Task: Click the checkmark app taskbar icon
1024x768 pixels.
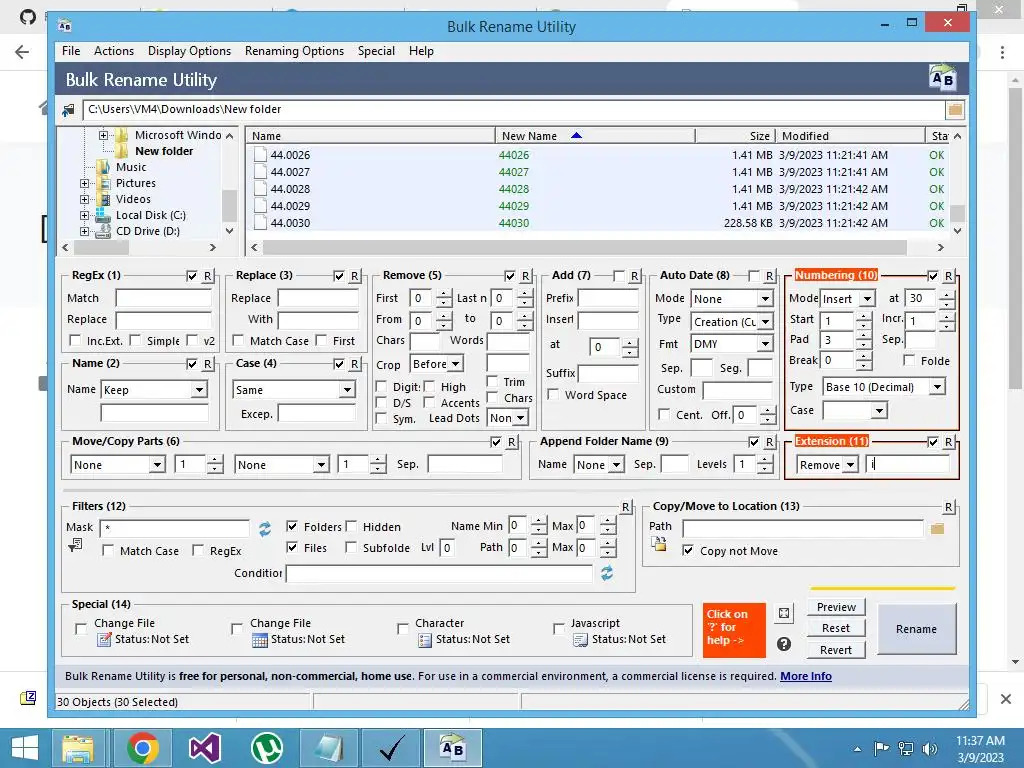Action: pyautogui.click(x=391, y=748)
